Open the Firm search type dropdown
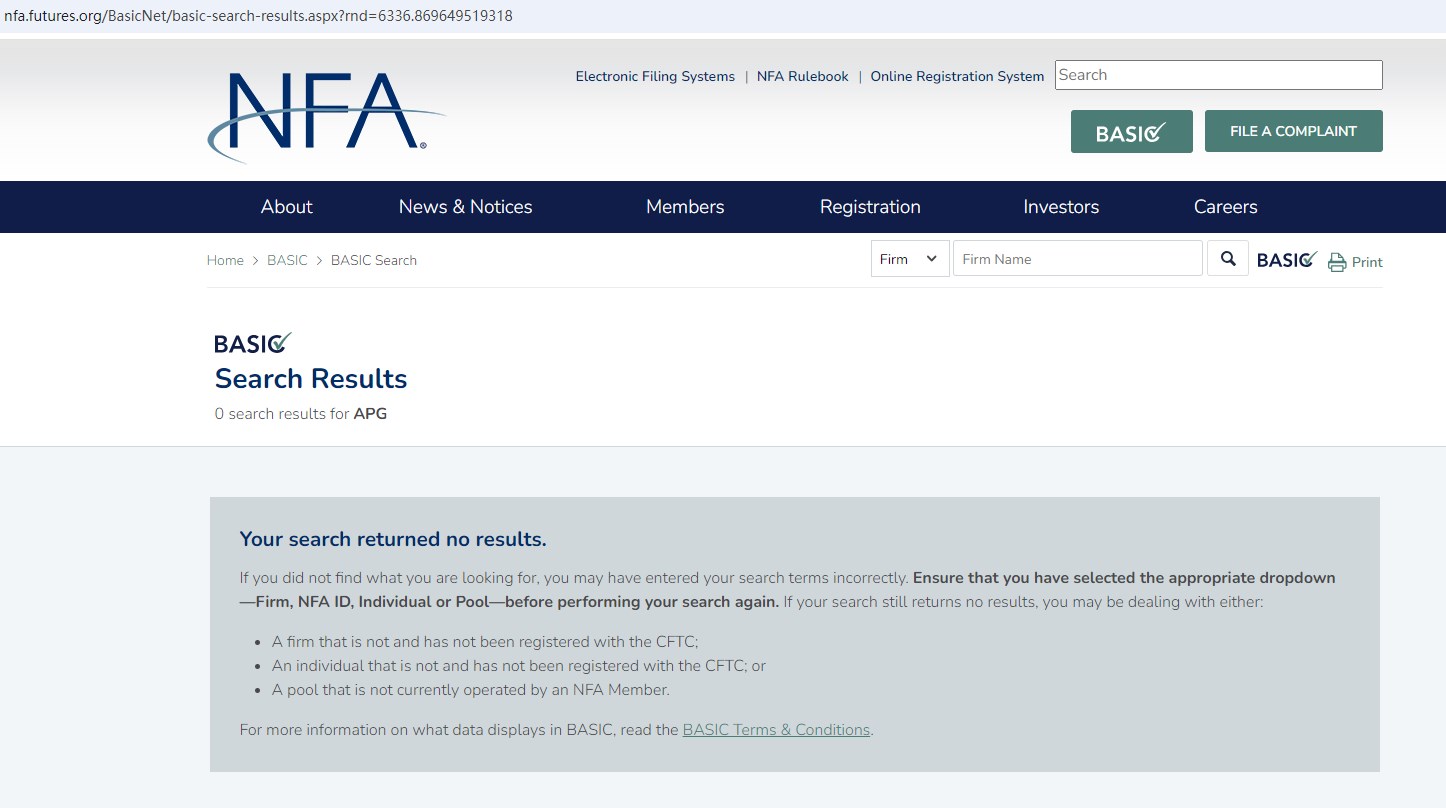1446x808 pixels. (x=910, y=259)
